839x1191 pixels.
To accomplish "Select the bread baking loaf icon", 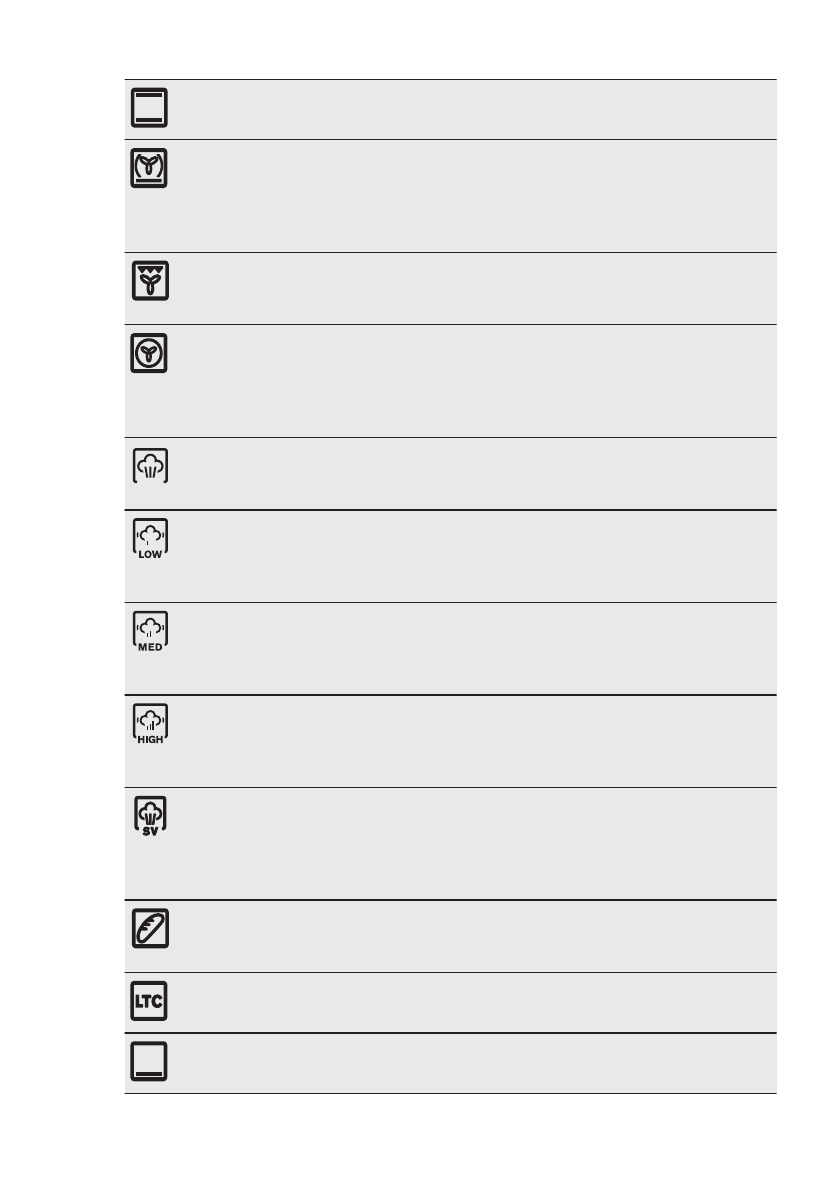I will click(x=148, y=928).
